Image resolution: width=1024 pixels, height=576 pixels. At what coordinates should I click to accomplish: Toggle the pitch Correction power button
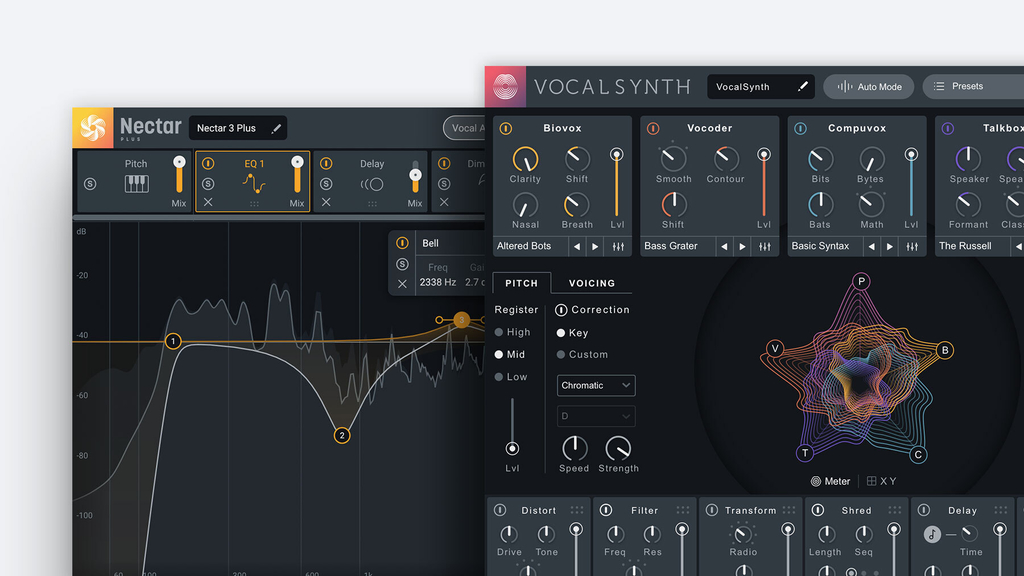[x=561, y=310]
